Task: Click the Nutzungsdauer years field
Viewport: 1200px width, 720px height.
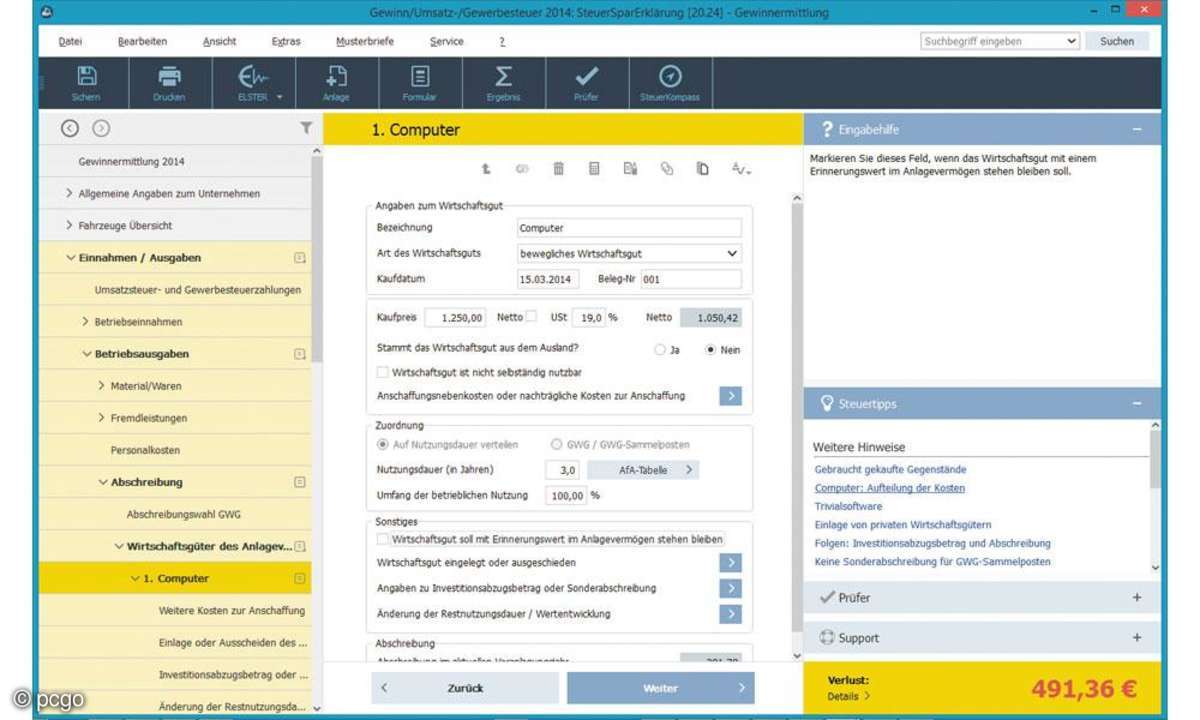Action: tap(563, 469)
